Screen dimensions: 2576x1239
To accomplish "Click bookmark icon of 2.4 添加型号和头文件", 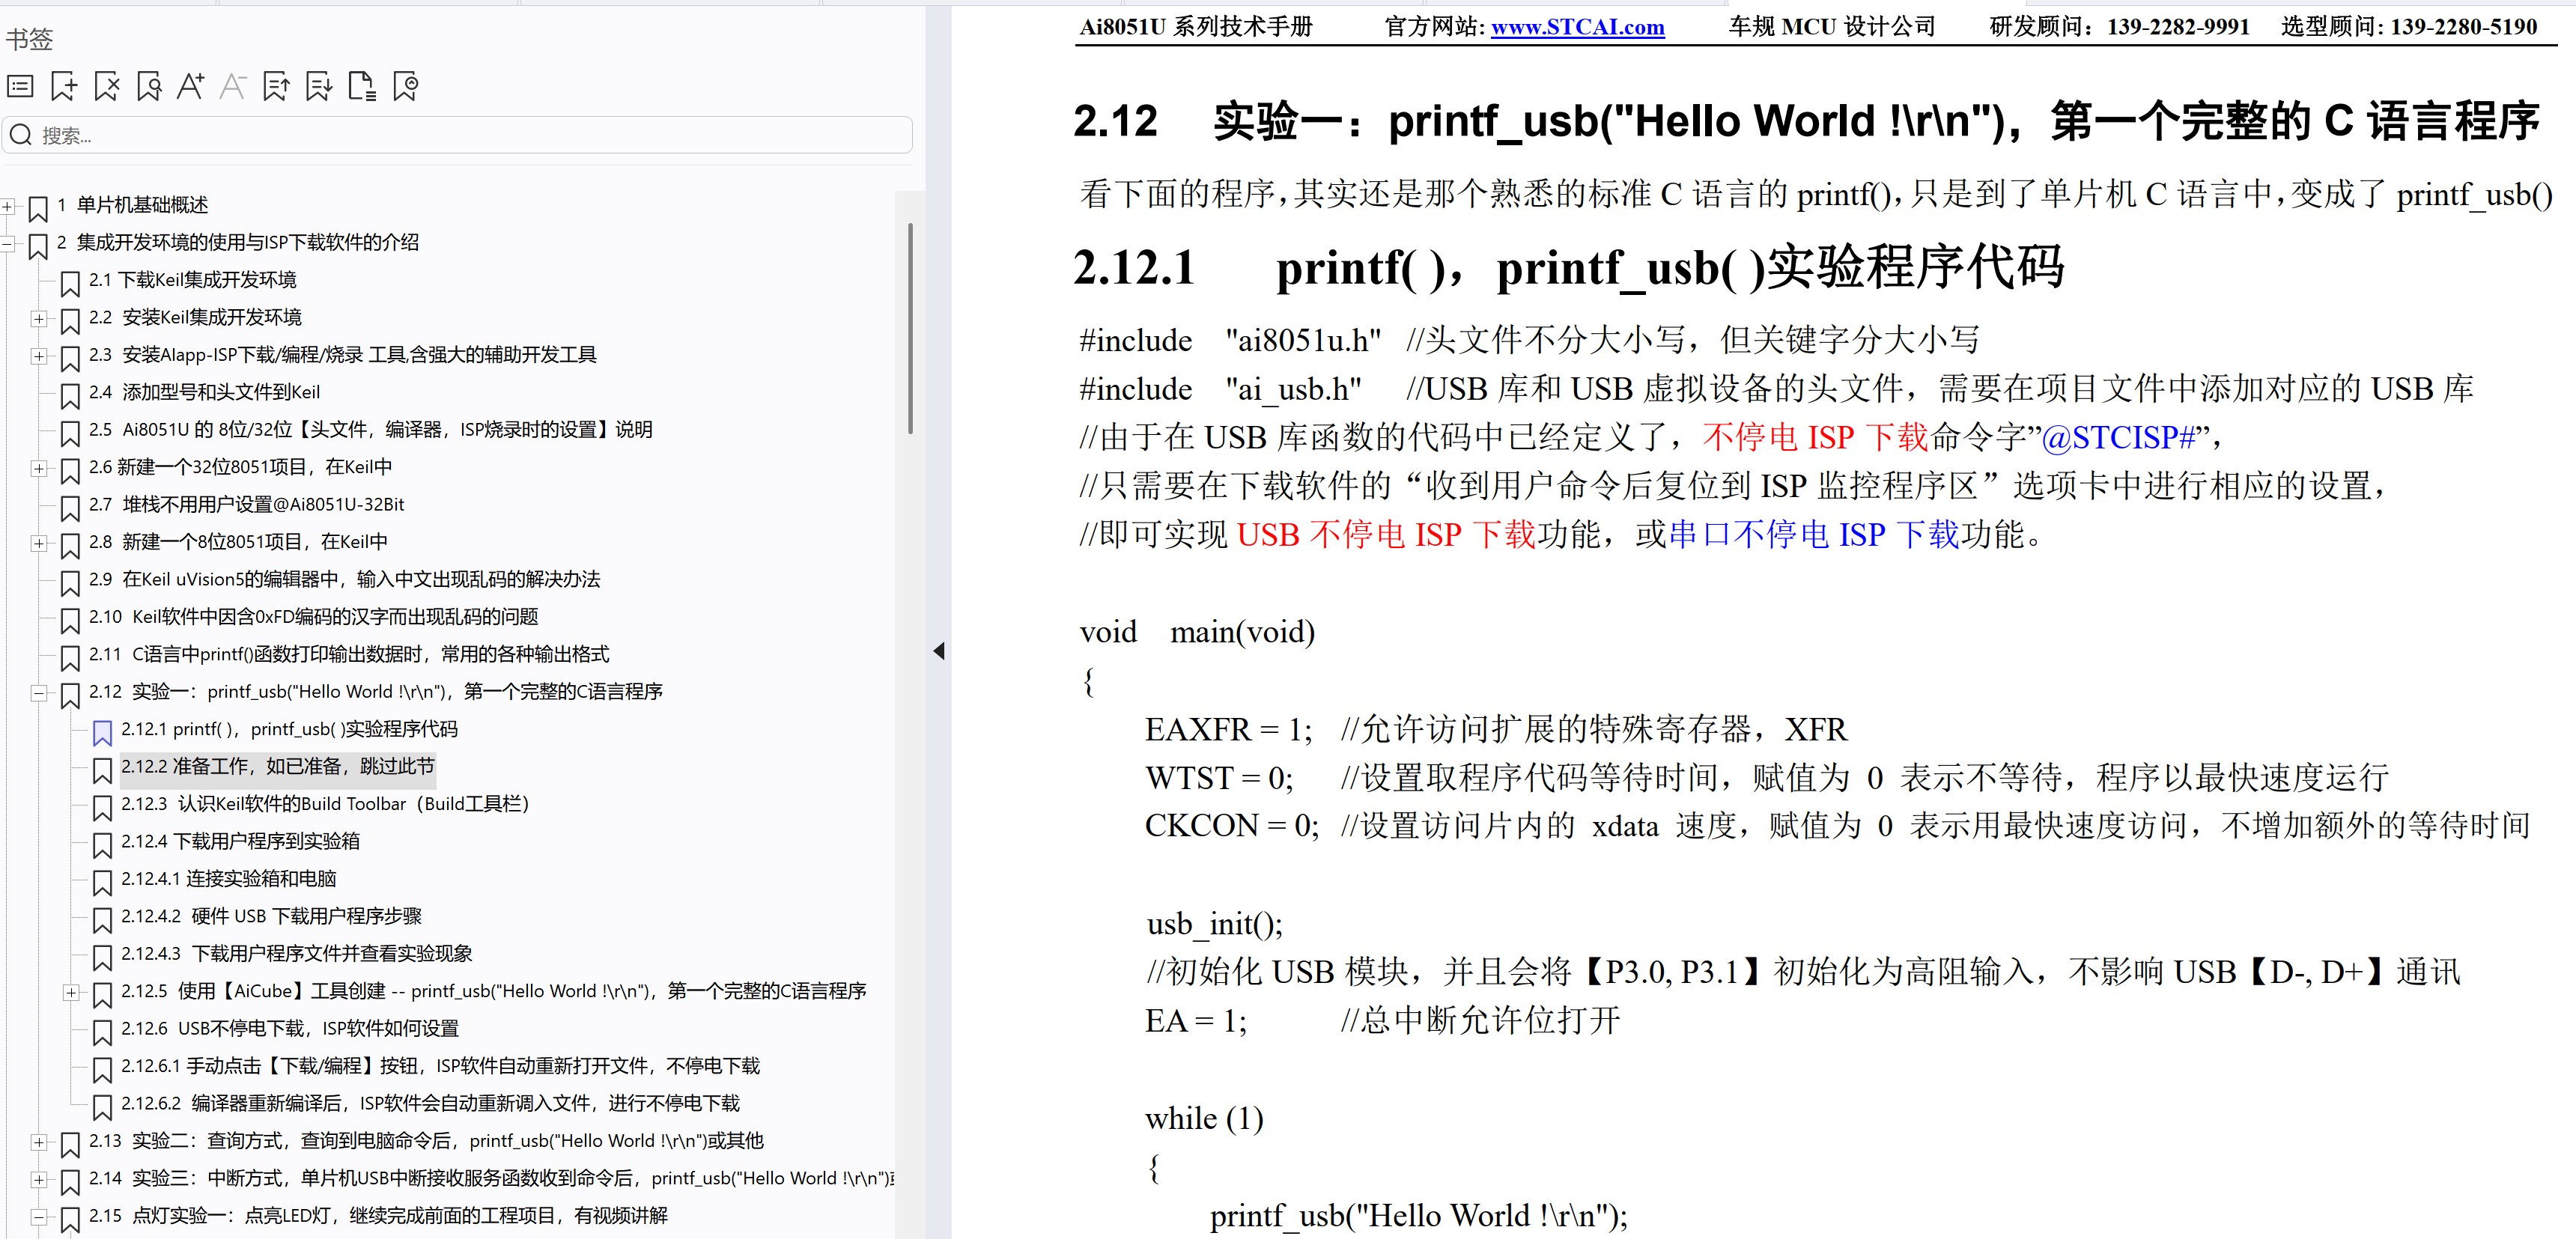I will coord(70,395).
